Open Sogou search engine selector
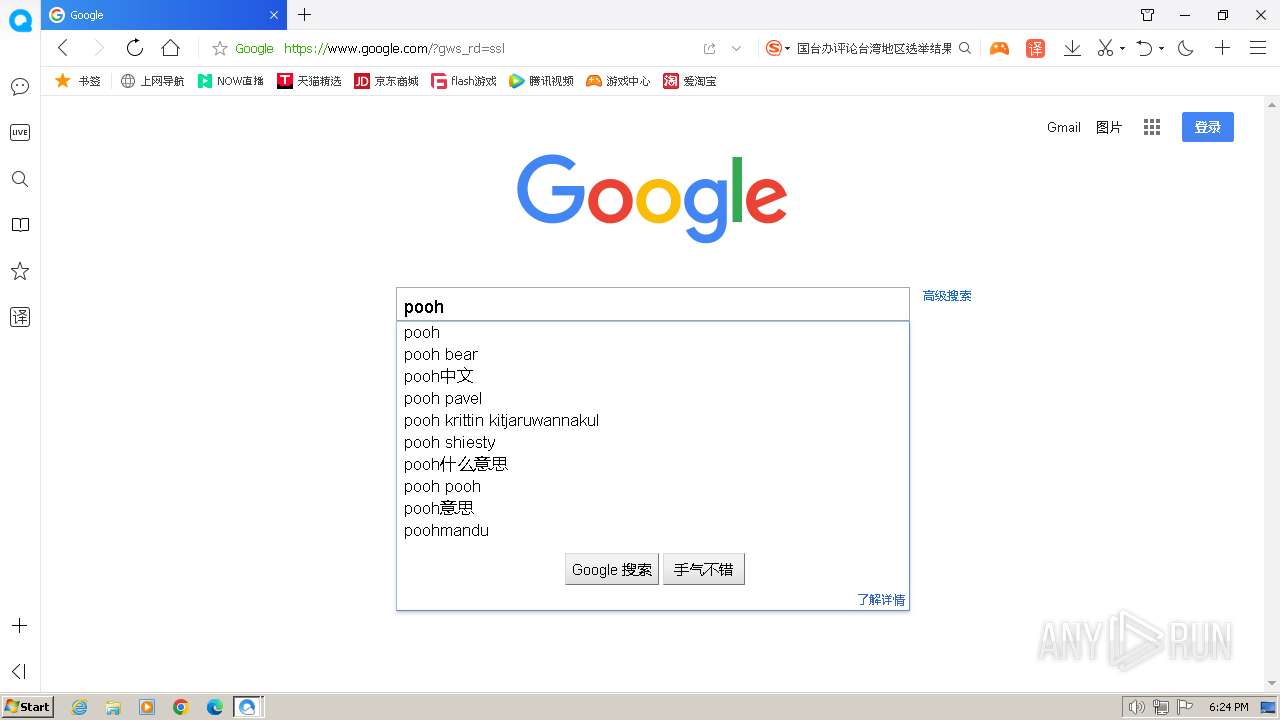The height and width of the screenshot is (720, 1280). [x=778, y=48]
